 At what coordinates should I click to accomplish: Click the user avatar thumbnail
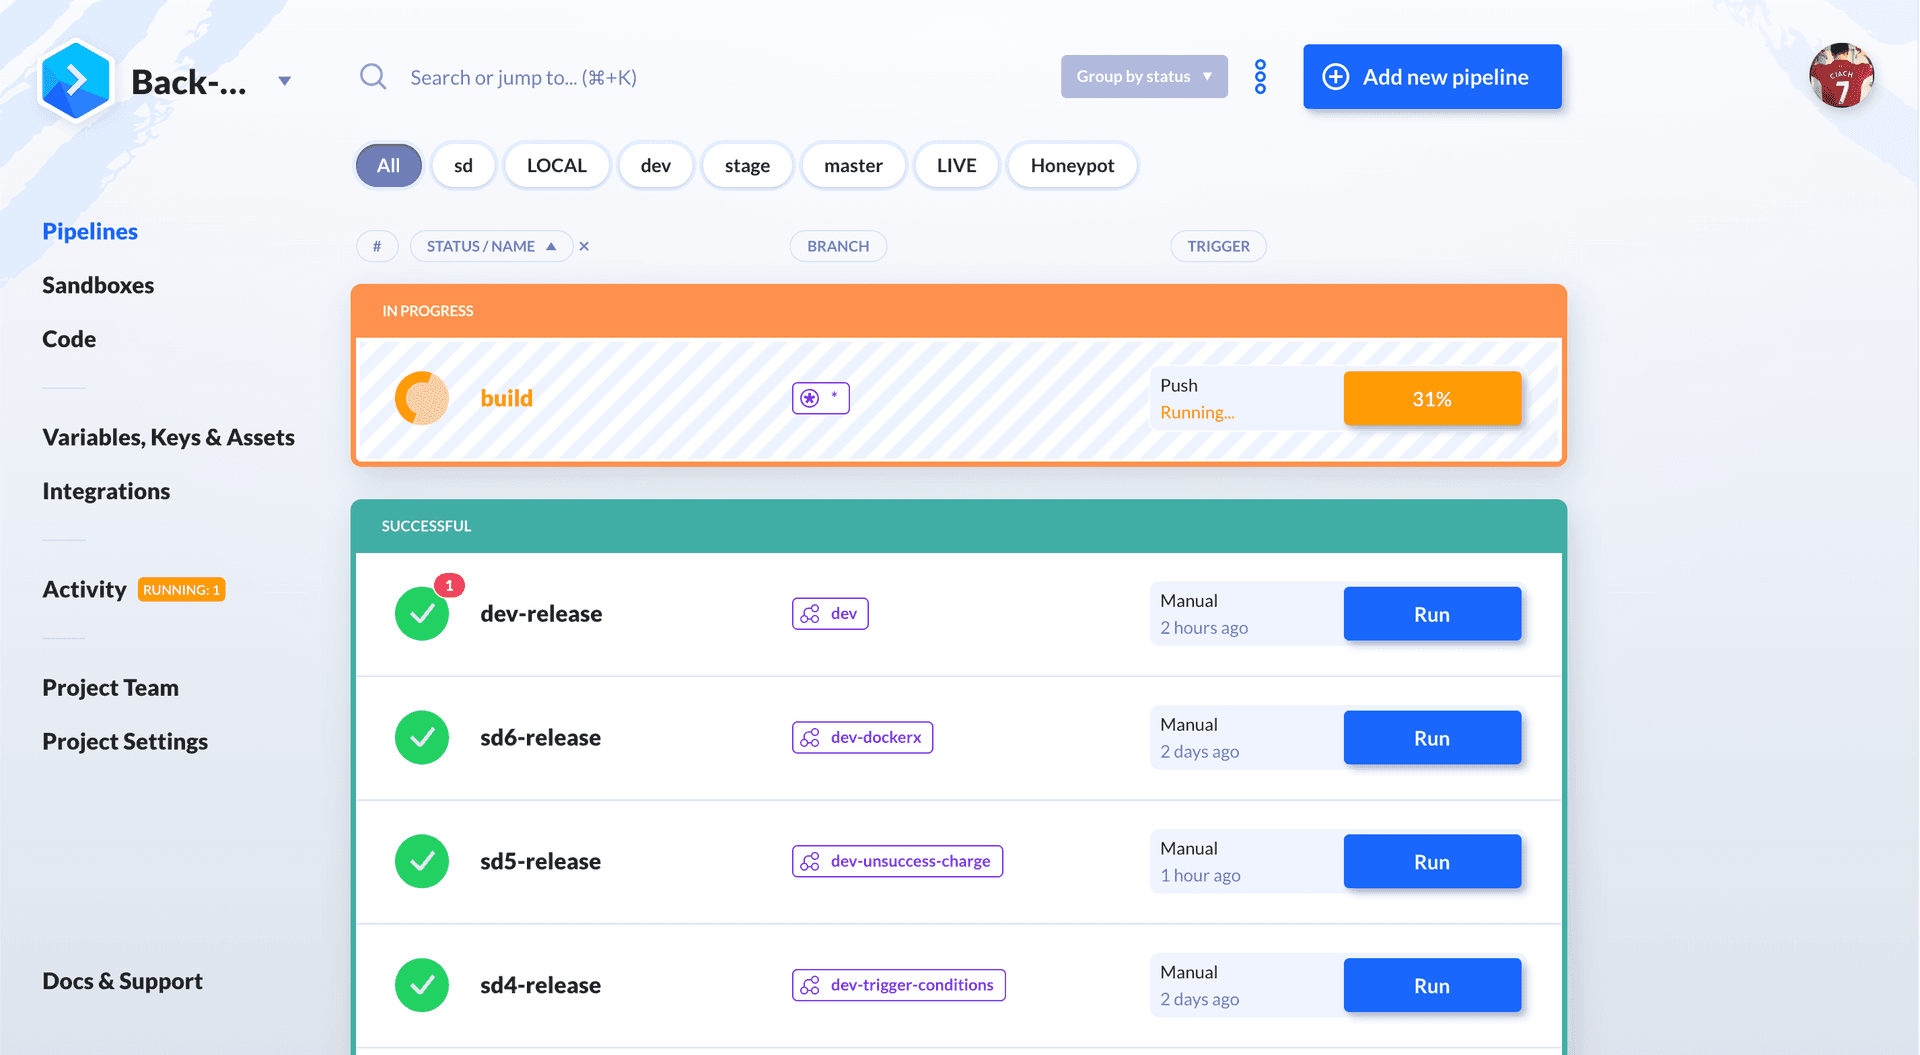pyautogui.click(x=1841, y=76)
